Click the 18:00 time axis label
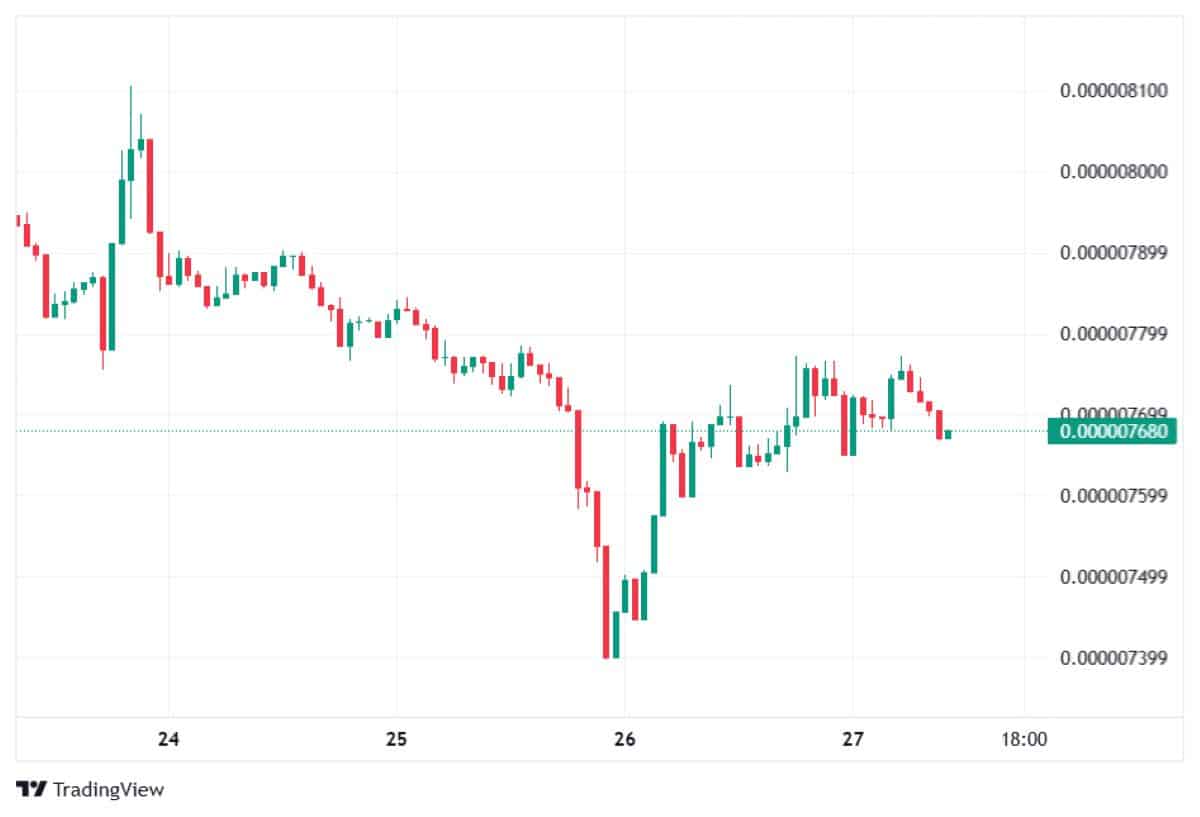The height and width of the screenshot is (817, 1200). pyautogui.click(x=1024, y=740)
